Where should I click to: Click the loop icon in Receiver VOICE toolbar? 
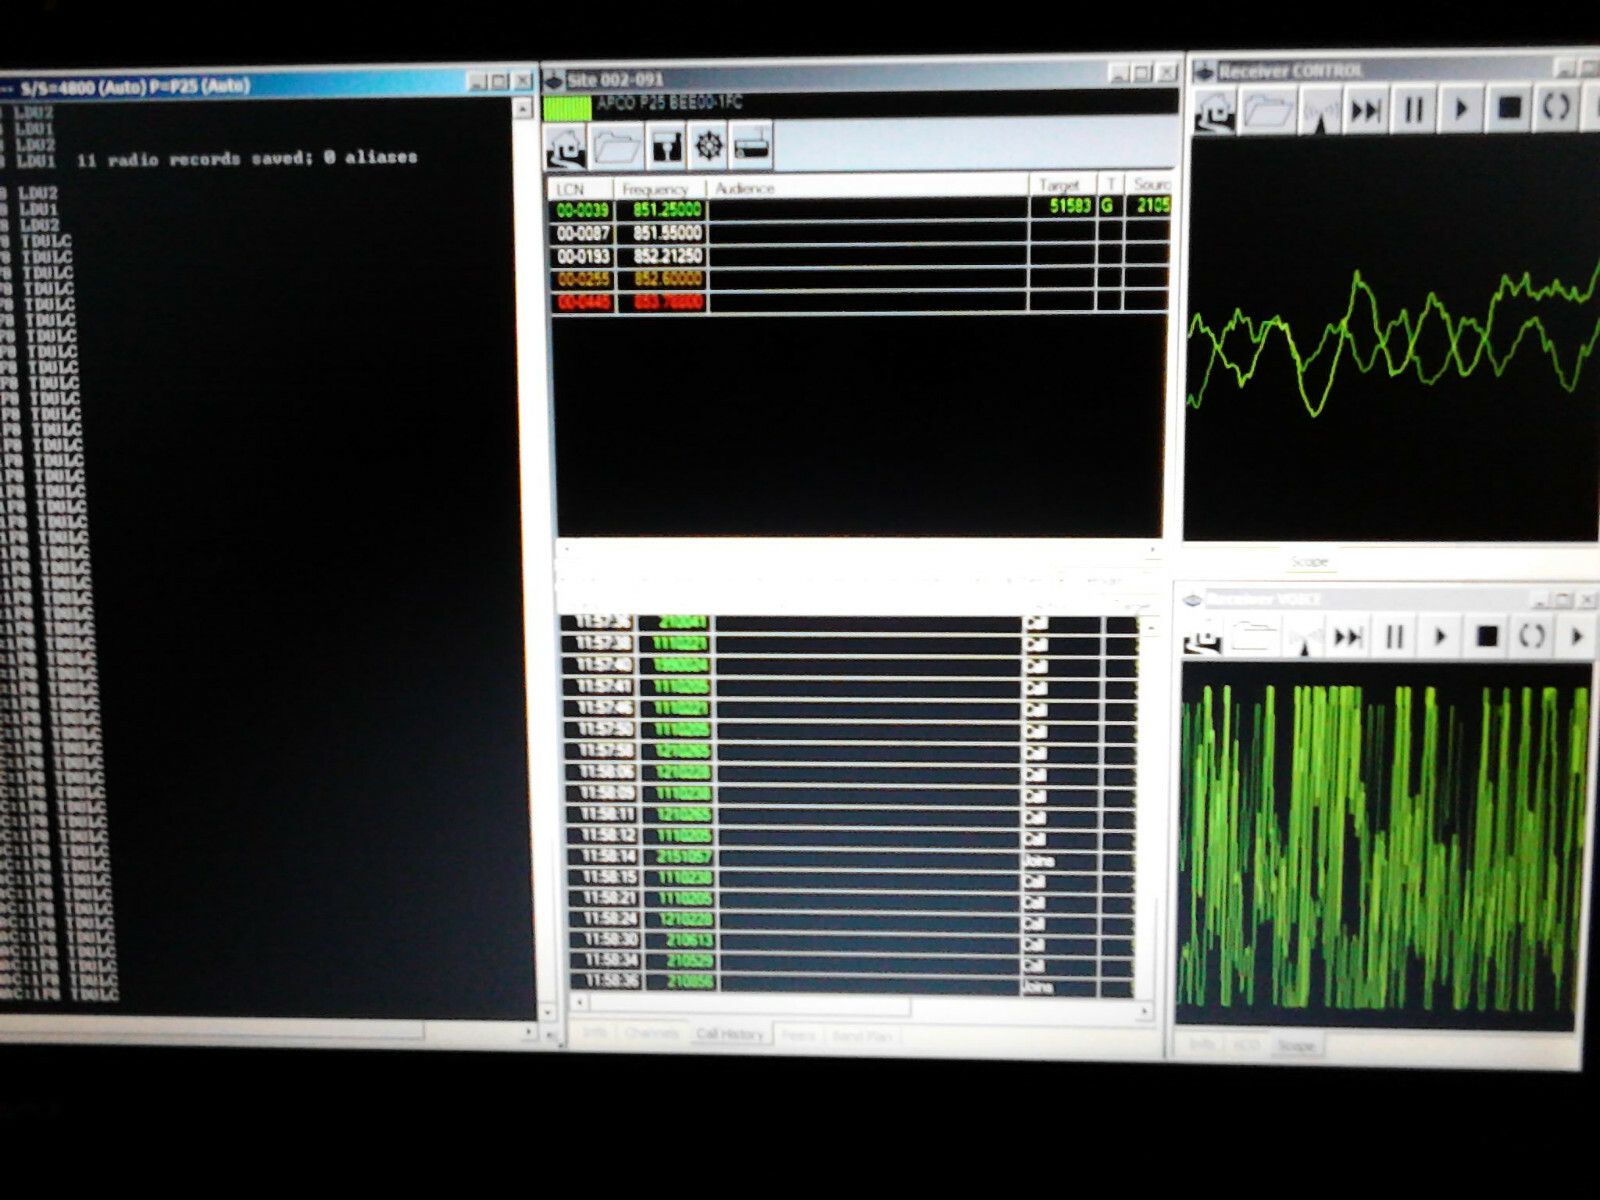pos(1531,636)
